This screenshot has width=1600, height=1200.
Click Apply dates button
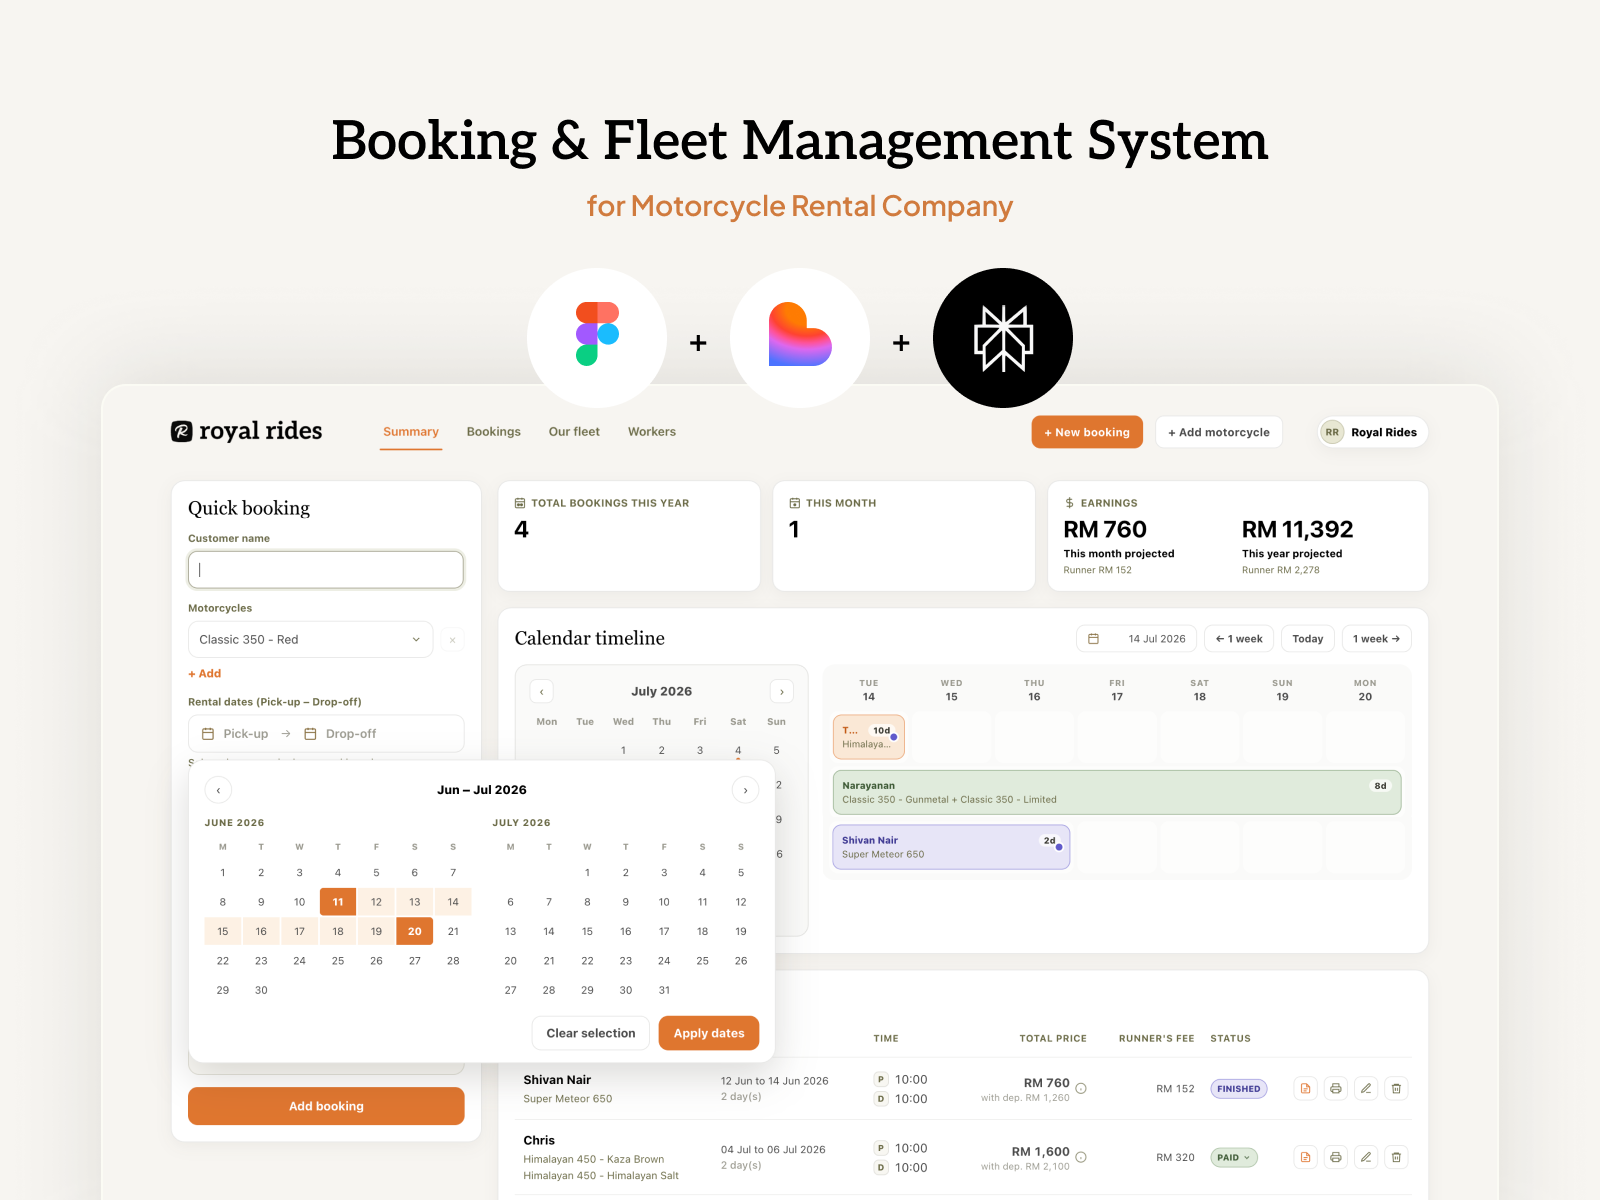[709, 1033]
